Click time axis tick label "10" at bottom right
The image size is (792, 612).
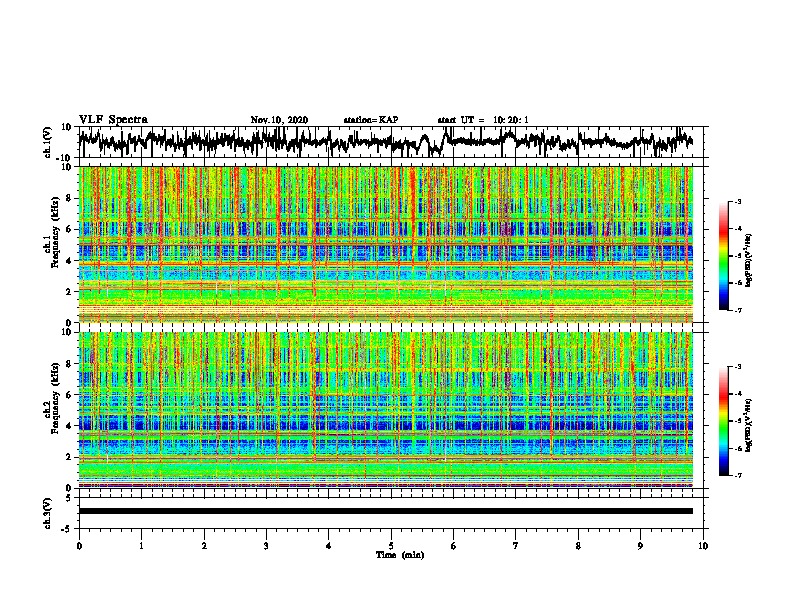point(703,546)
